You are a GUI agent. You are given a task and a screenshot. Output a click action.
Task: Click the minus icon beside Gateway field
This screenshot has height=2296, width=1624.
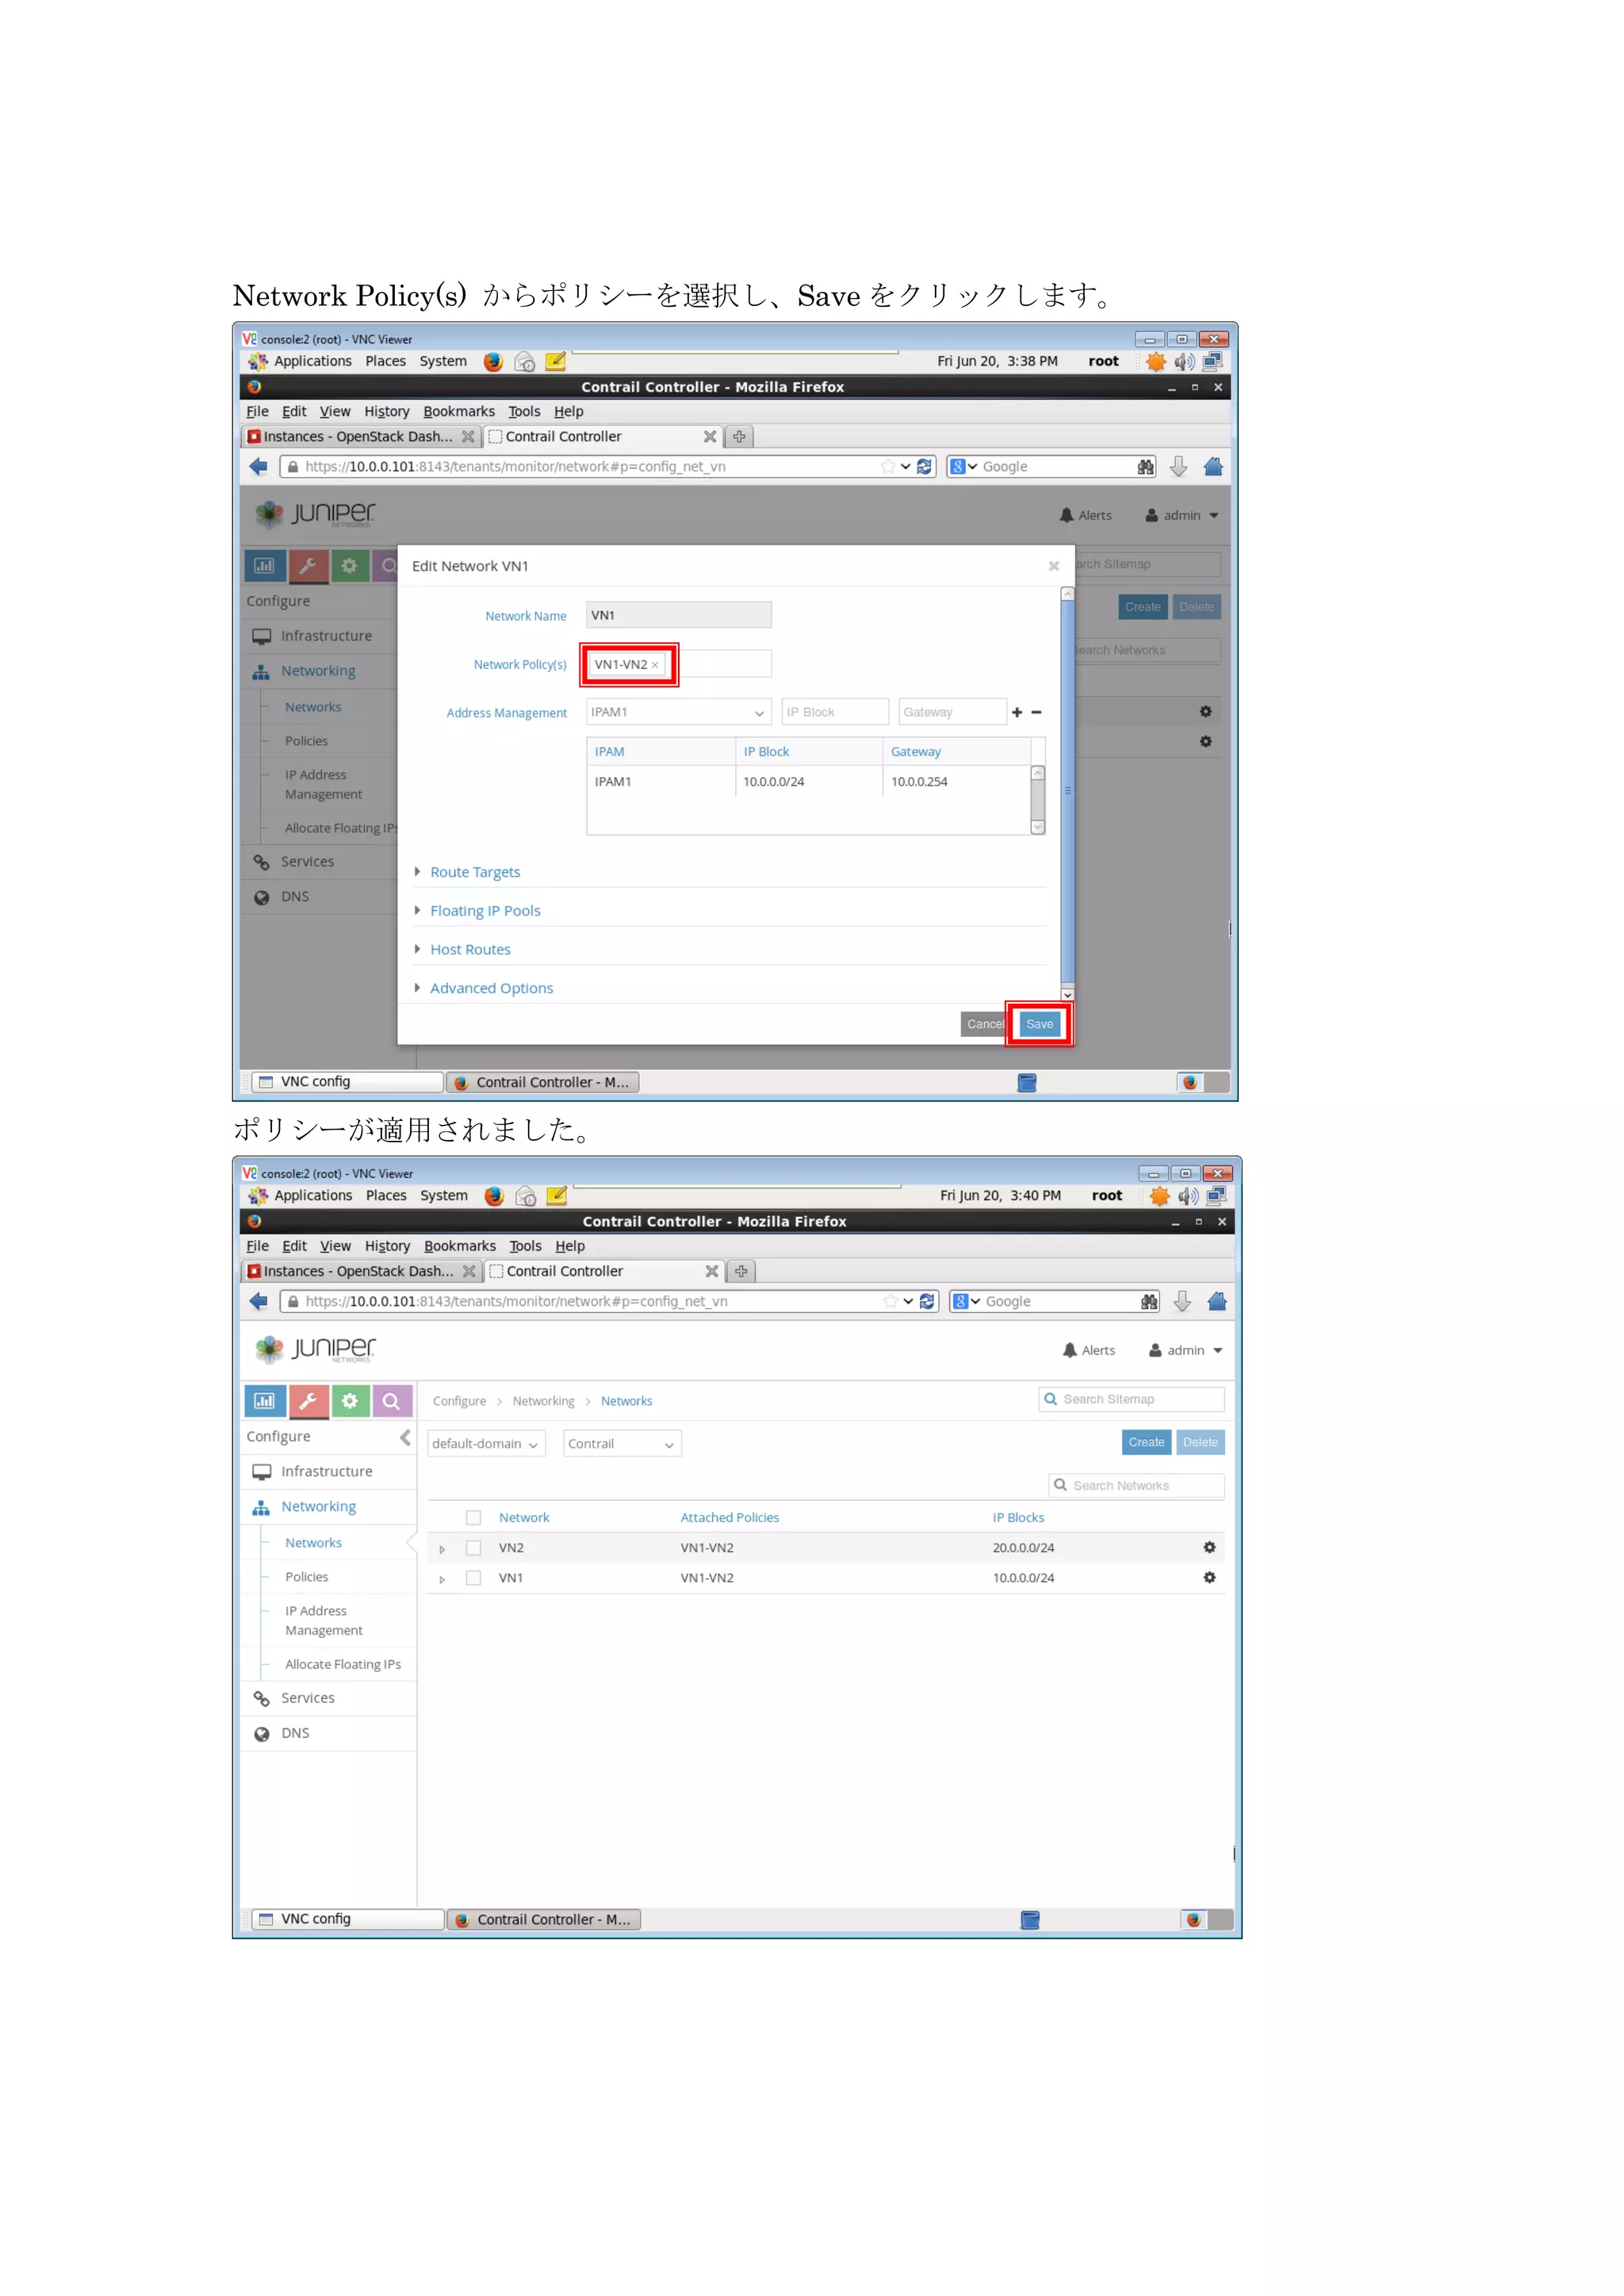(1036, 712)
